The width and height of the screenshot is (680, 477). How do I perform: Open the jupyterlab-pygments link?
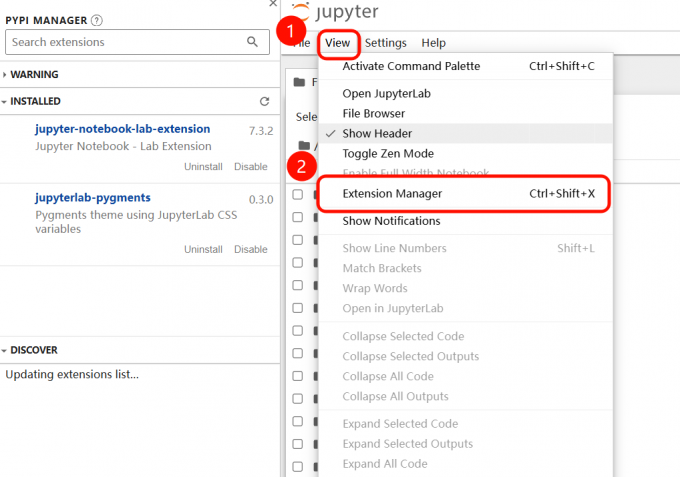(93, 198)
